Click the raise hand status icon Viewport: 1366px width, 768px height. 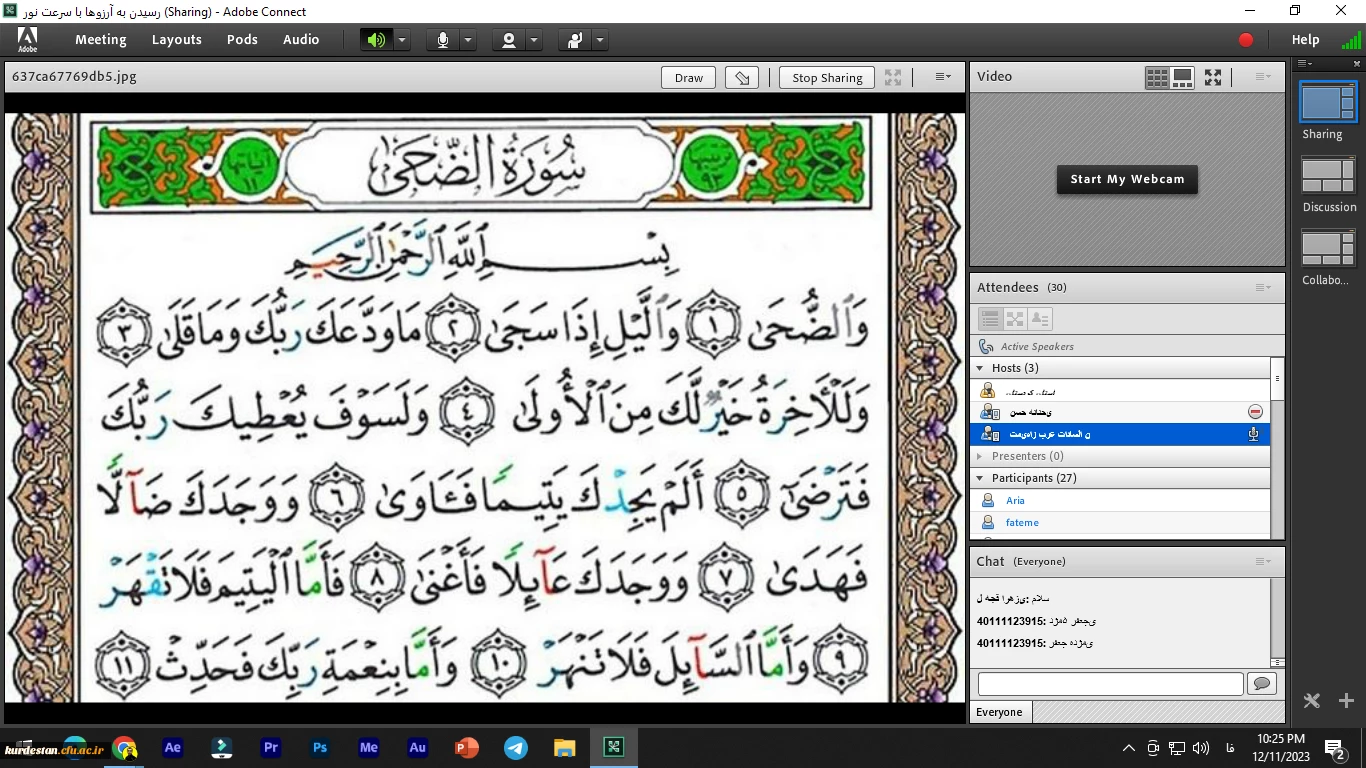pos(575,40)
